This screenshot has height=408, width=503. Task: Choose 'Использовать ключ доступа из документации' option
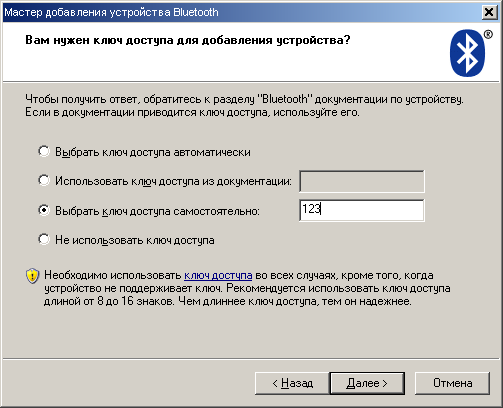coord(44,180)
